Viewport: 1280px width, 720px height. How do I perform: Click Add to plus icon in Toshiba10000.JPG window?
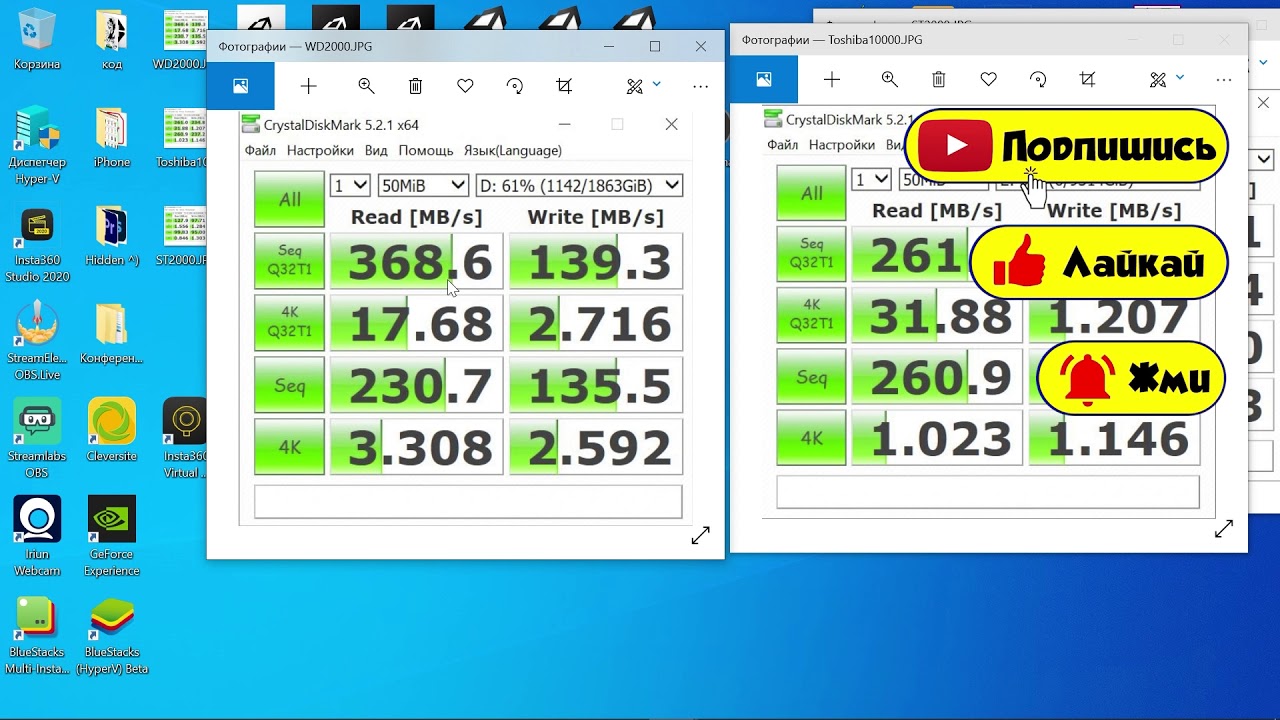click(x=832, y=79)
